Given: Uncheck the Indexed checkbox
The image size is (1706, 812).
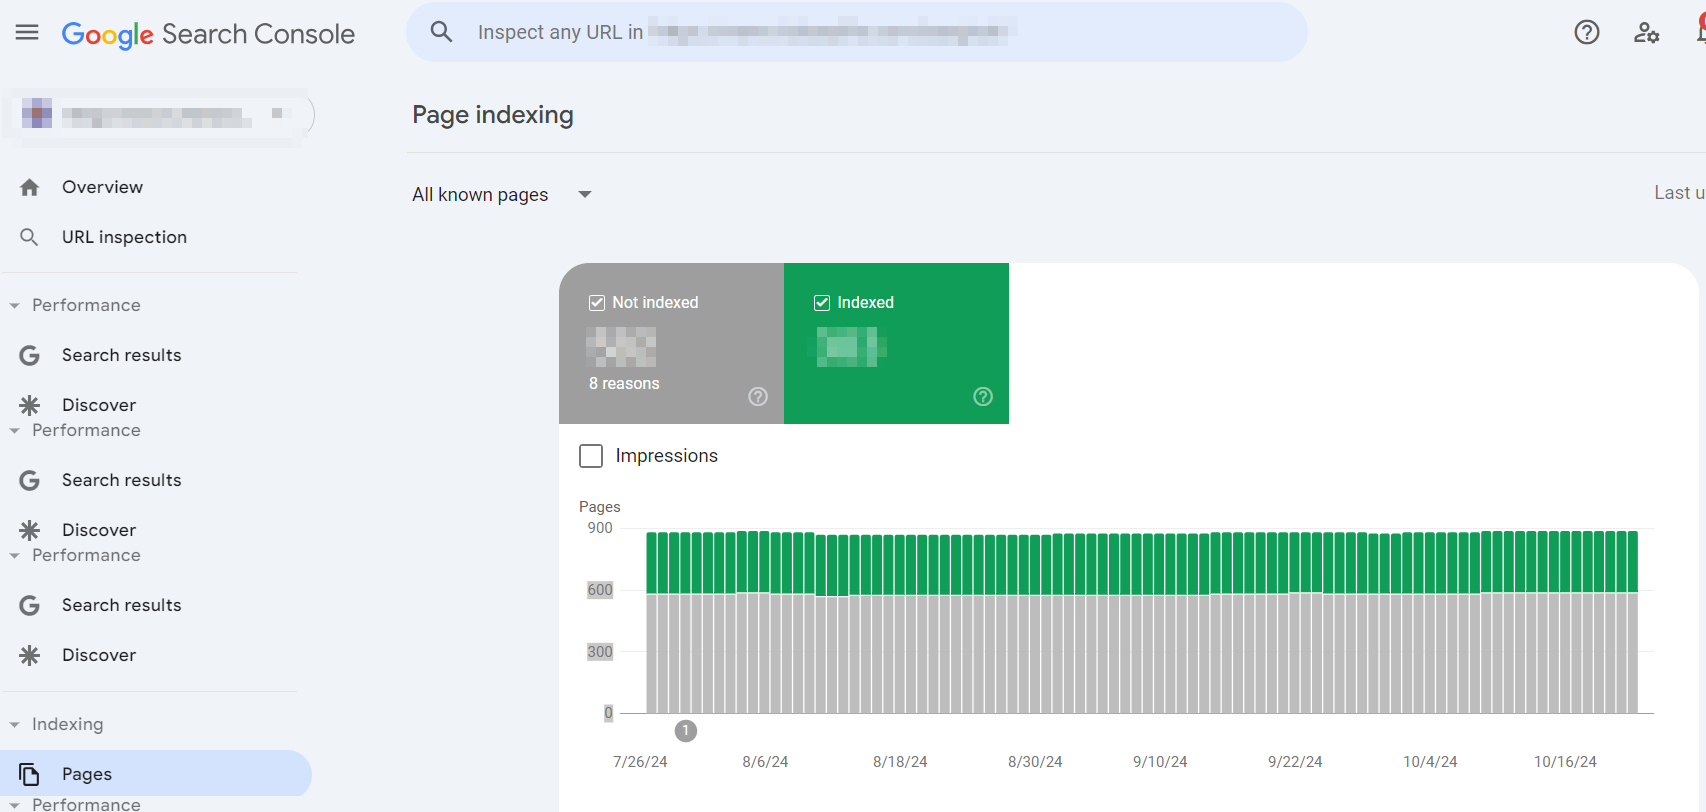Looking at the screenshot, I should tap(822, 303).
